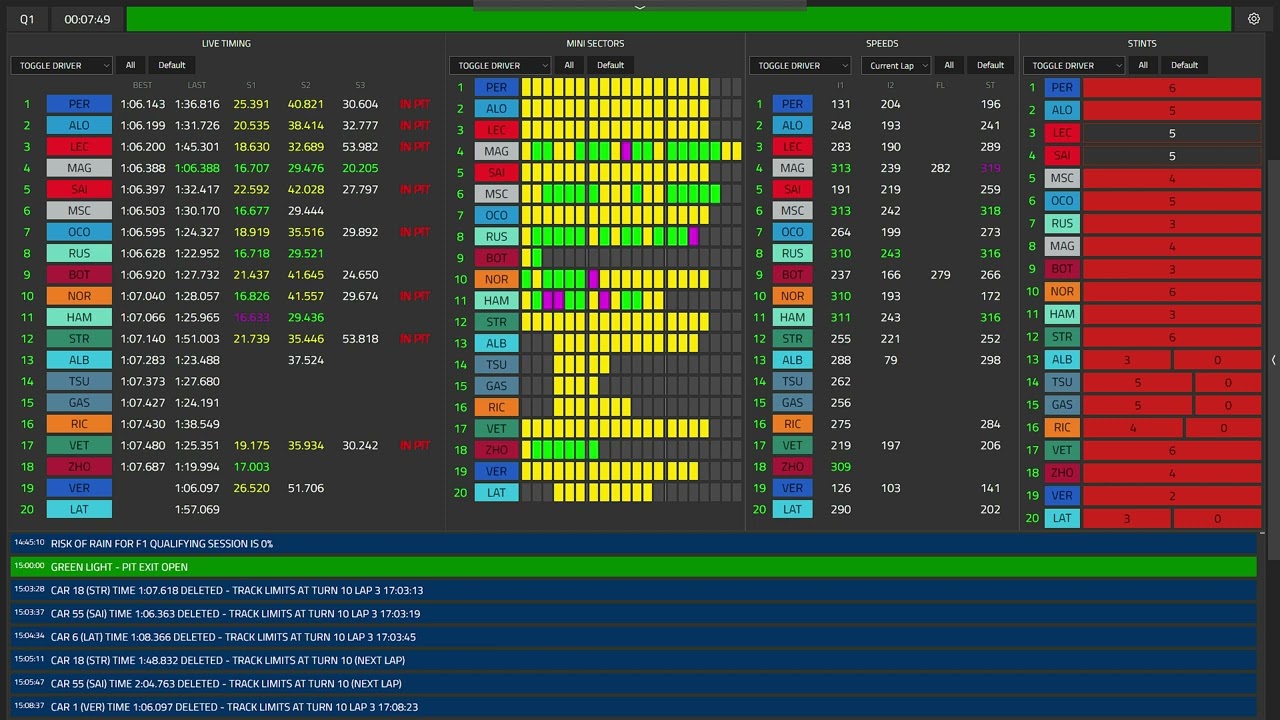Select LAT driver tag in Mini Sectors

[x=496, y=493]
